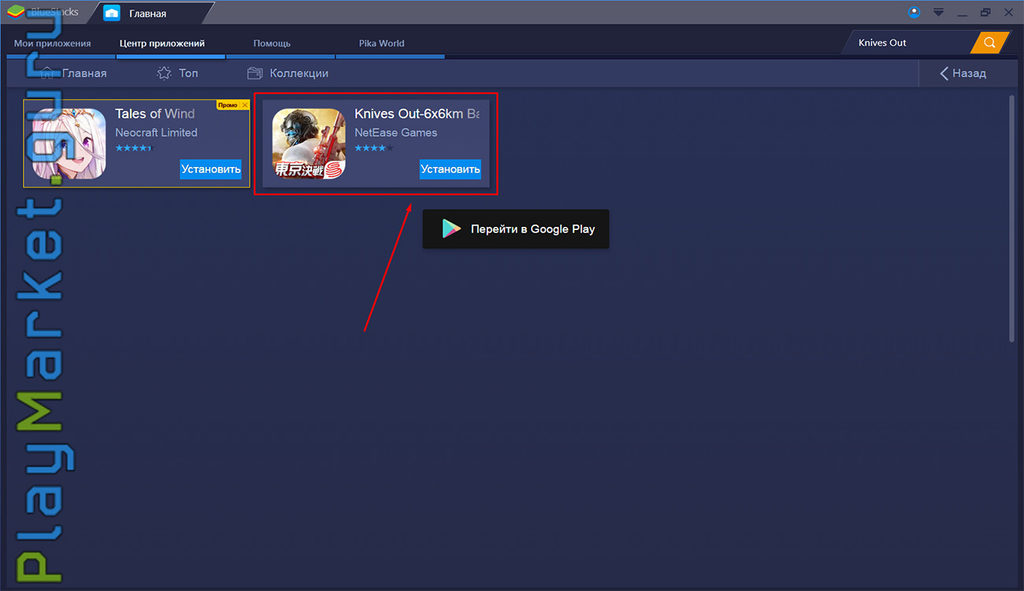This screenshot has height=591, width=1024.
Task: Open the user account profile icon
Action: coord(914,12)
